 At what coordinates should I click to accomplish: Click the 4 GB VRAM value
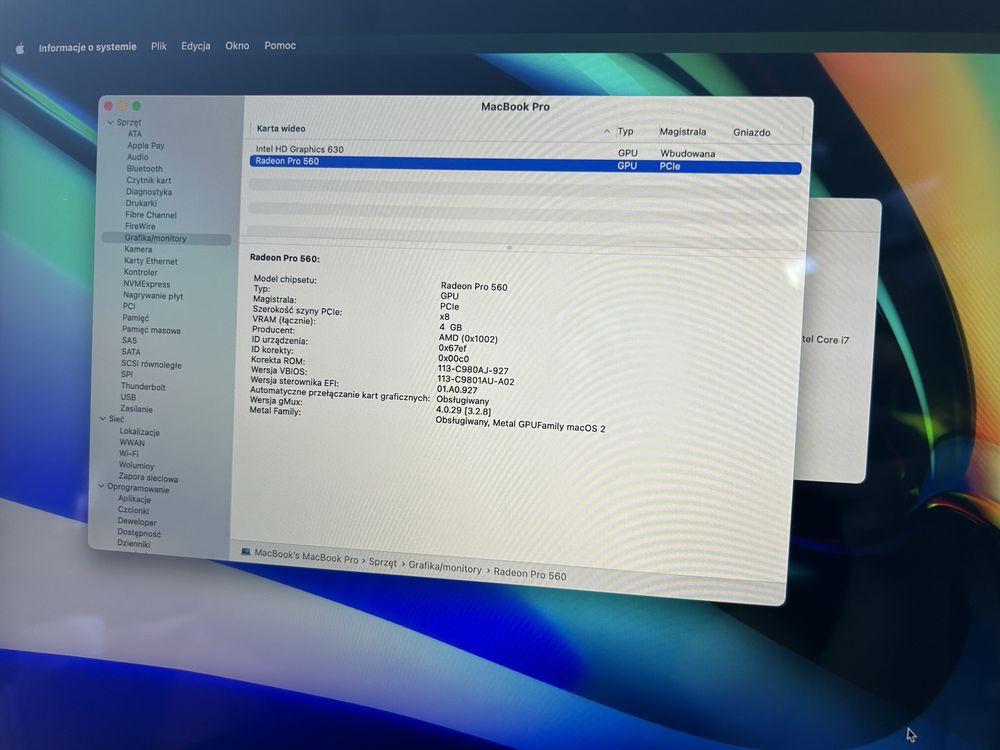(x=450, y=327)
